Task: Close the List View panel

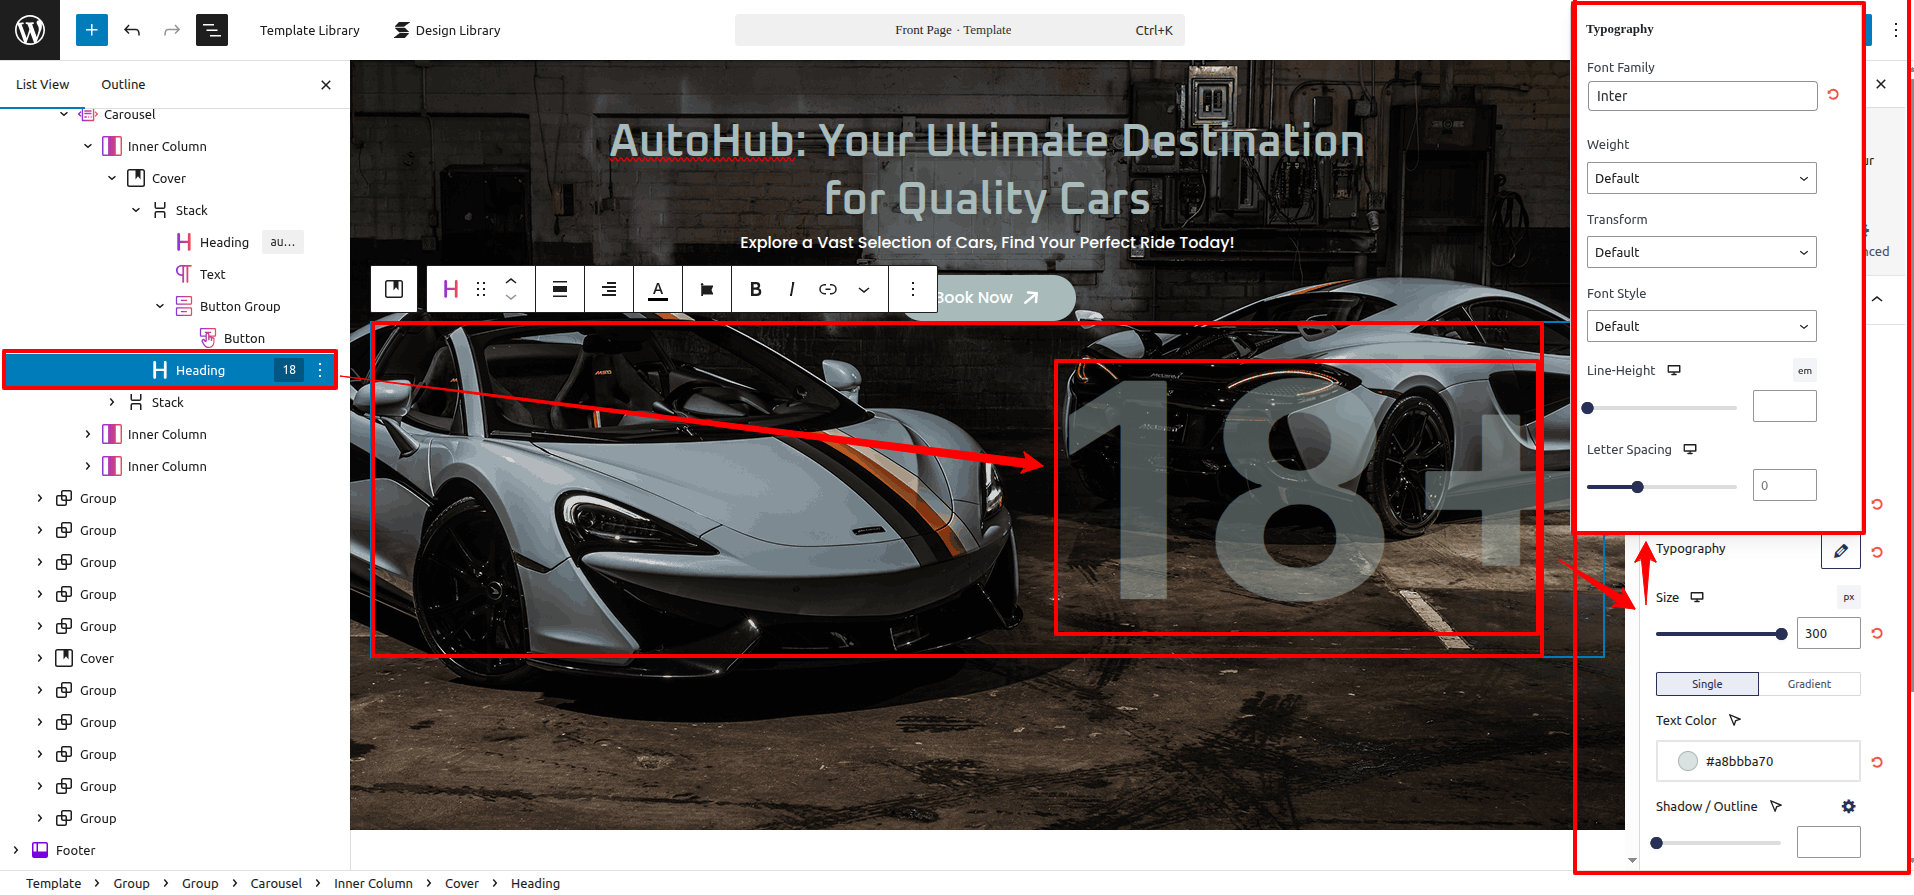Action: (x=326, y=85)
